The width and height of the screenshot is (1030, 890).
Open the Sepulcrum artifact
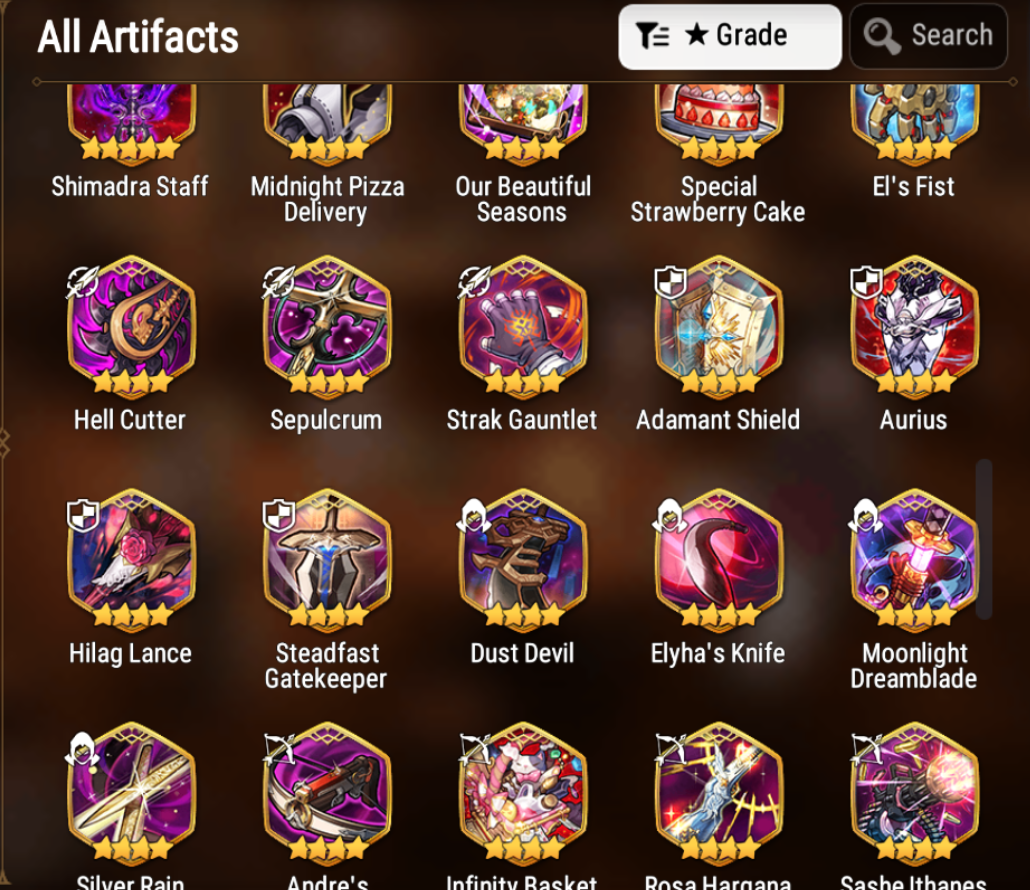(326, 327)
